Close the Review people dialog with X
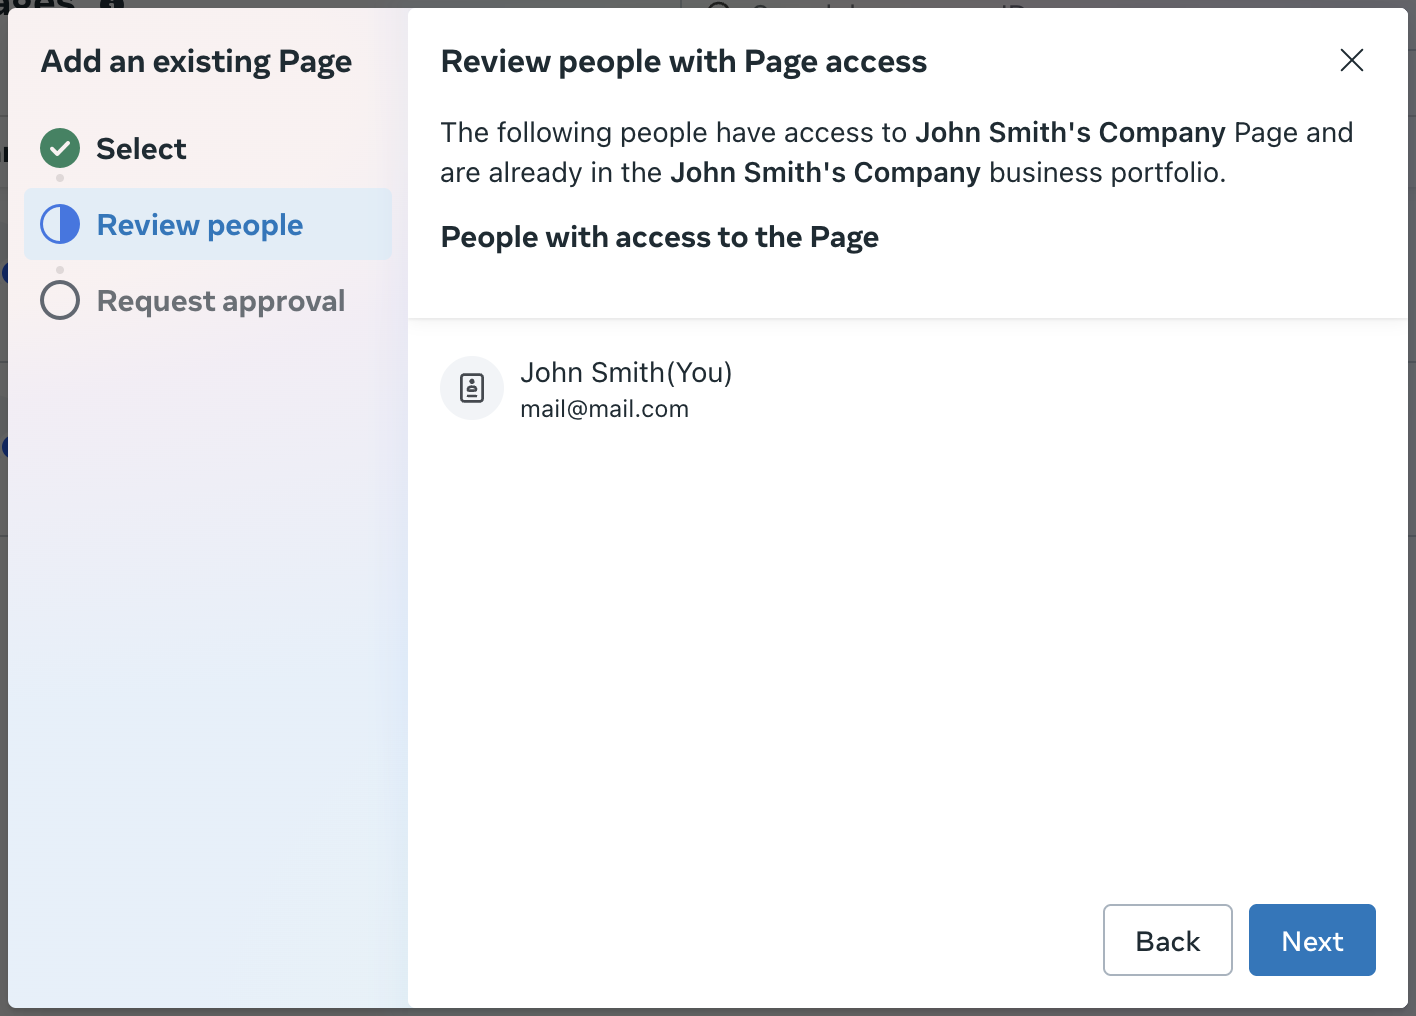This screenshot has width=1416, height=1016. 1351,61
